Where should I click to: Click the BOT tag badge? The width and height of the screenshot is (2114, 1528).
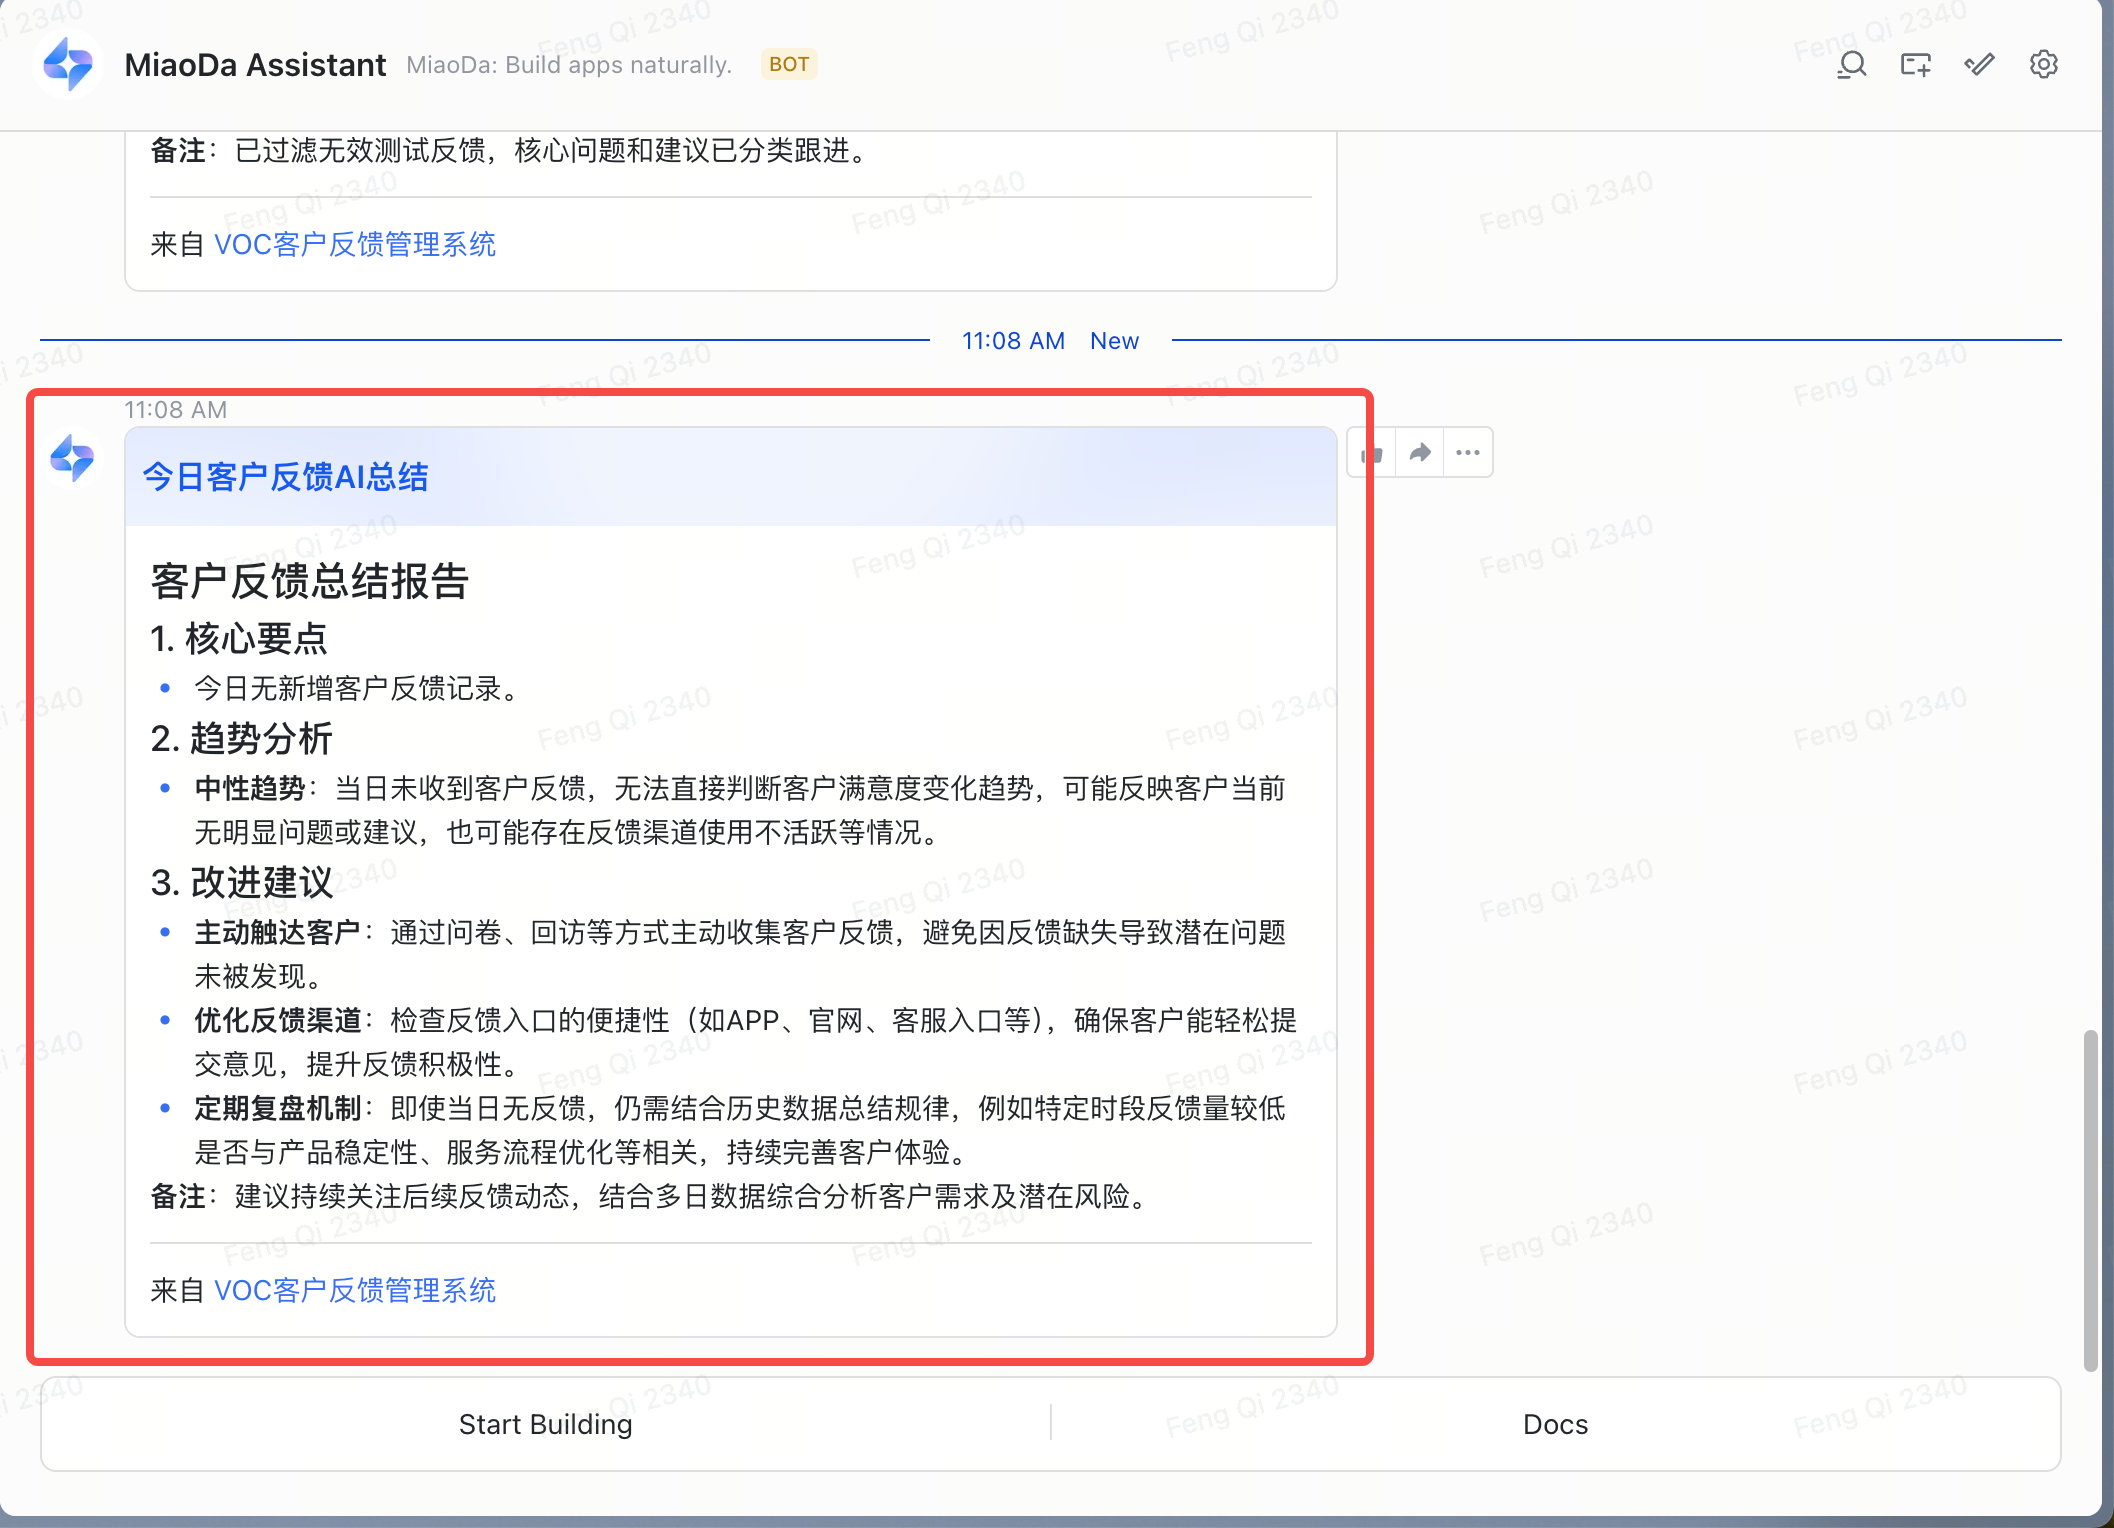pyautogui.click(x=789, y=65)
